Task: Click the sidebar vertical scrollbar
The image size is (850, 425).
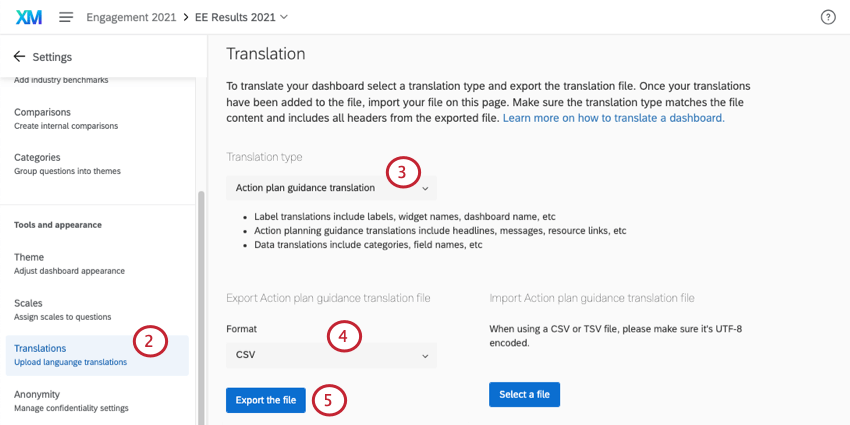Action: 201,300
